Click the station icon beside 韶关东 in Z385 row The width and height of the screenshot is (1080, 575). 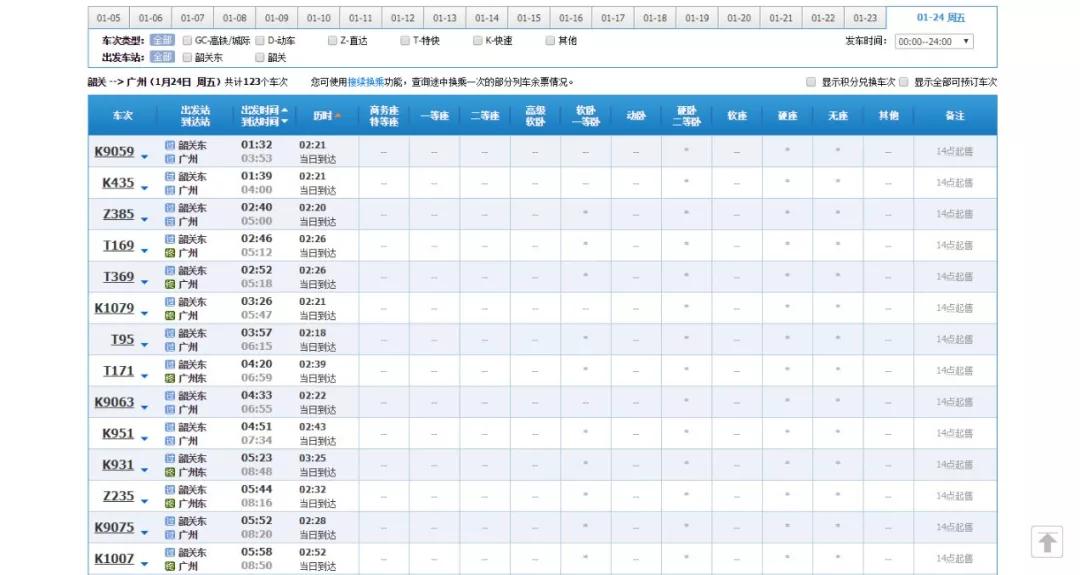pos(169,208)
